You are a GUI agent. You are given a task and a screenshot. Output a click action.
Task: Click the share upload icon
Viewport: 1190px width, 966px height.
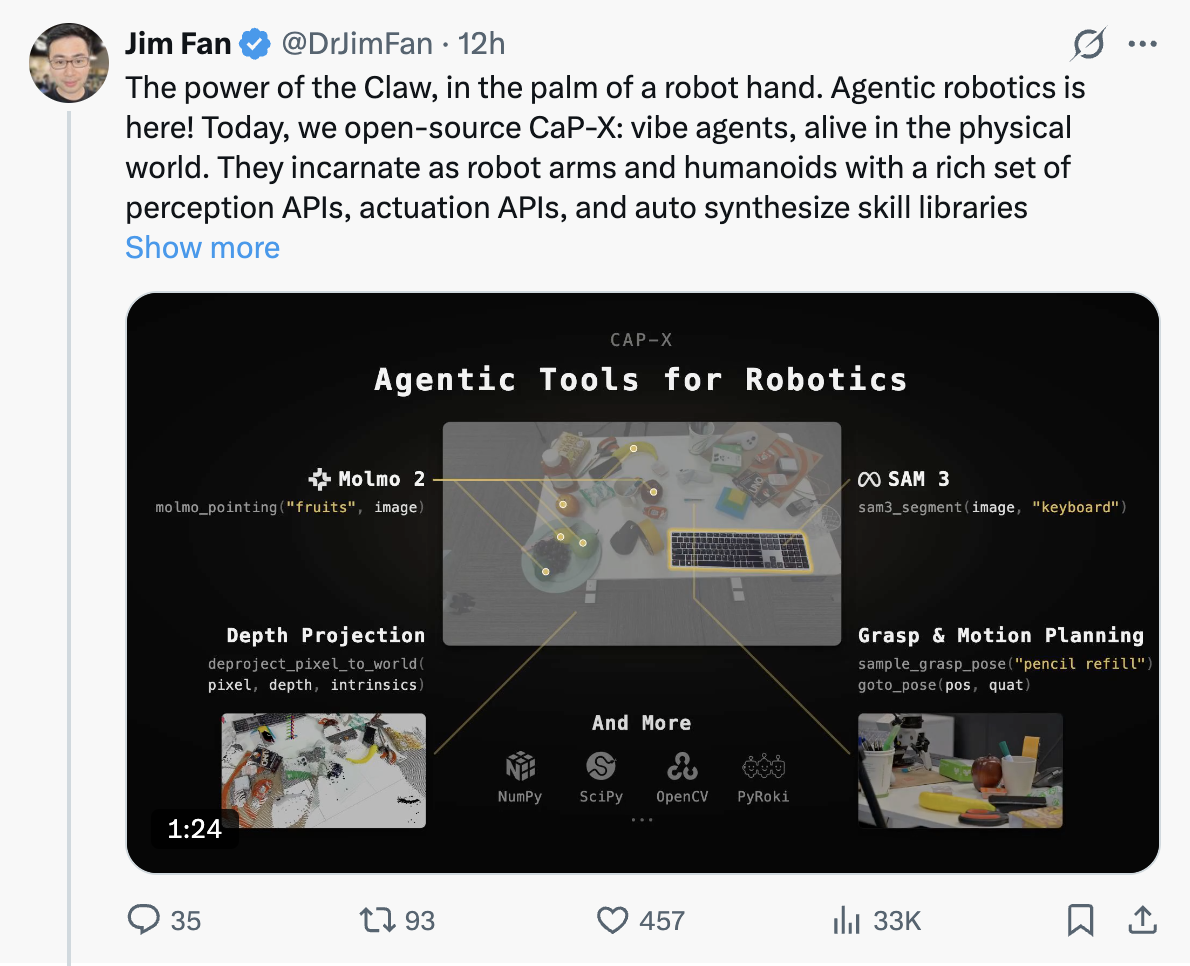(x=1142, y=919)
